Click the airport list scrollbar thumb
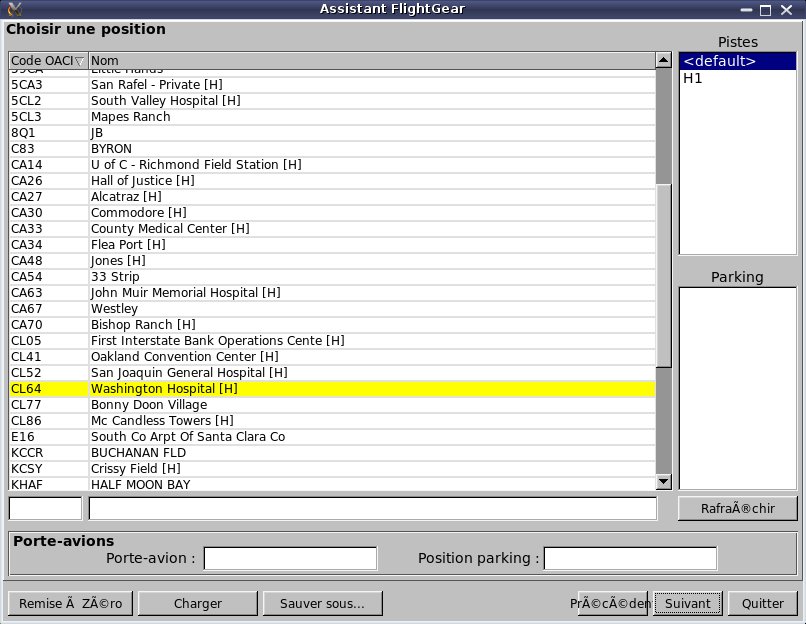 664,276
